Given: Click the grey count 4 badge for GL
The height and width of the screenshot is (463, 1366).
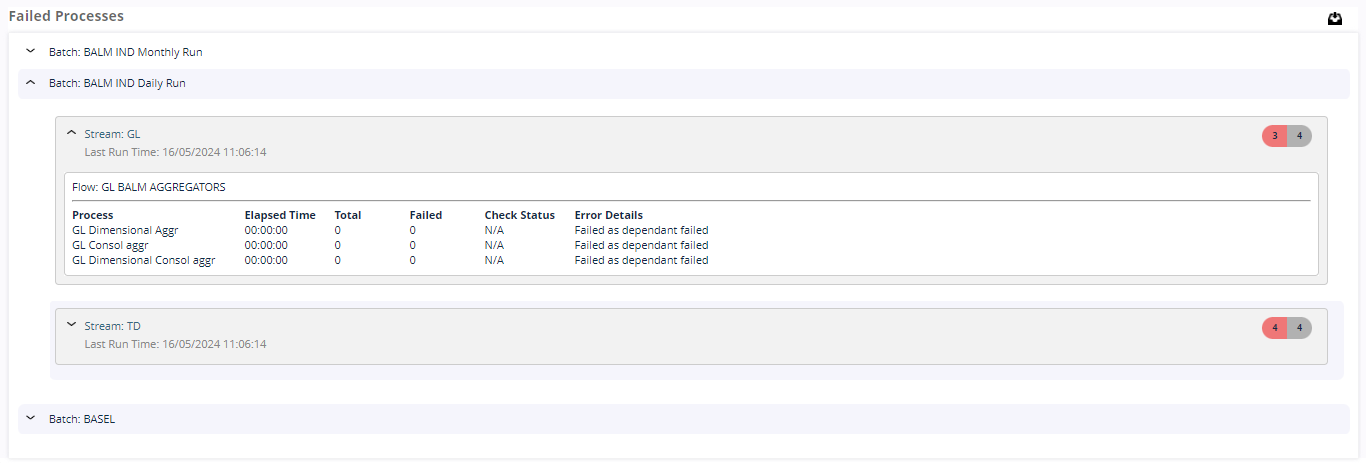Looking at the screenshot, I should [x=1299, y=136].
